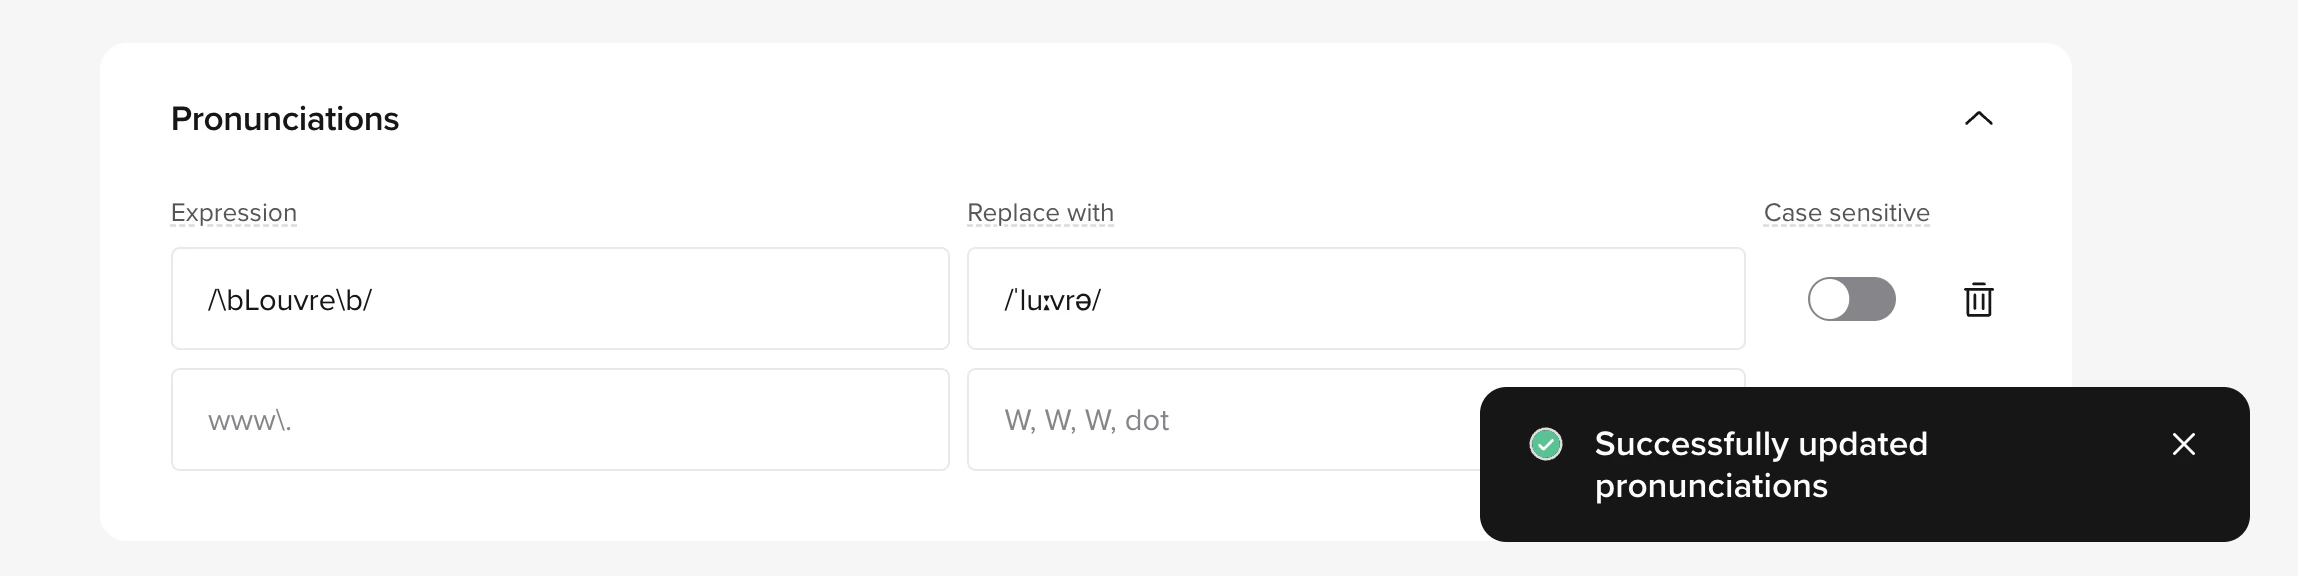This screenshot has height=576, width=2298.
Task: Enable the Case sensitive toggle for the Louvre rule
Action: click(1851, 299)
